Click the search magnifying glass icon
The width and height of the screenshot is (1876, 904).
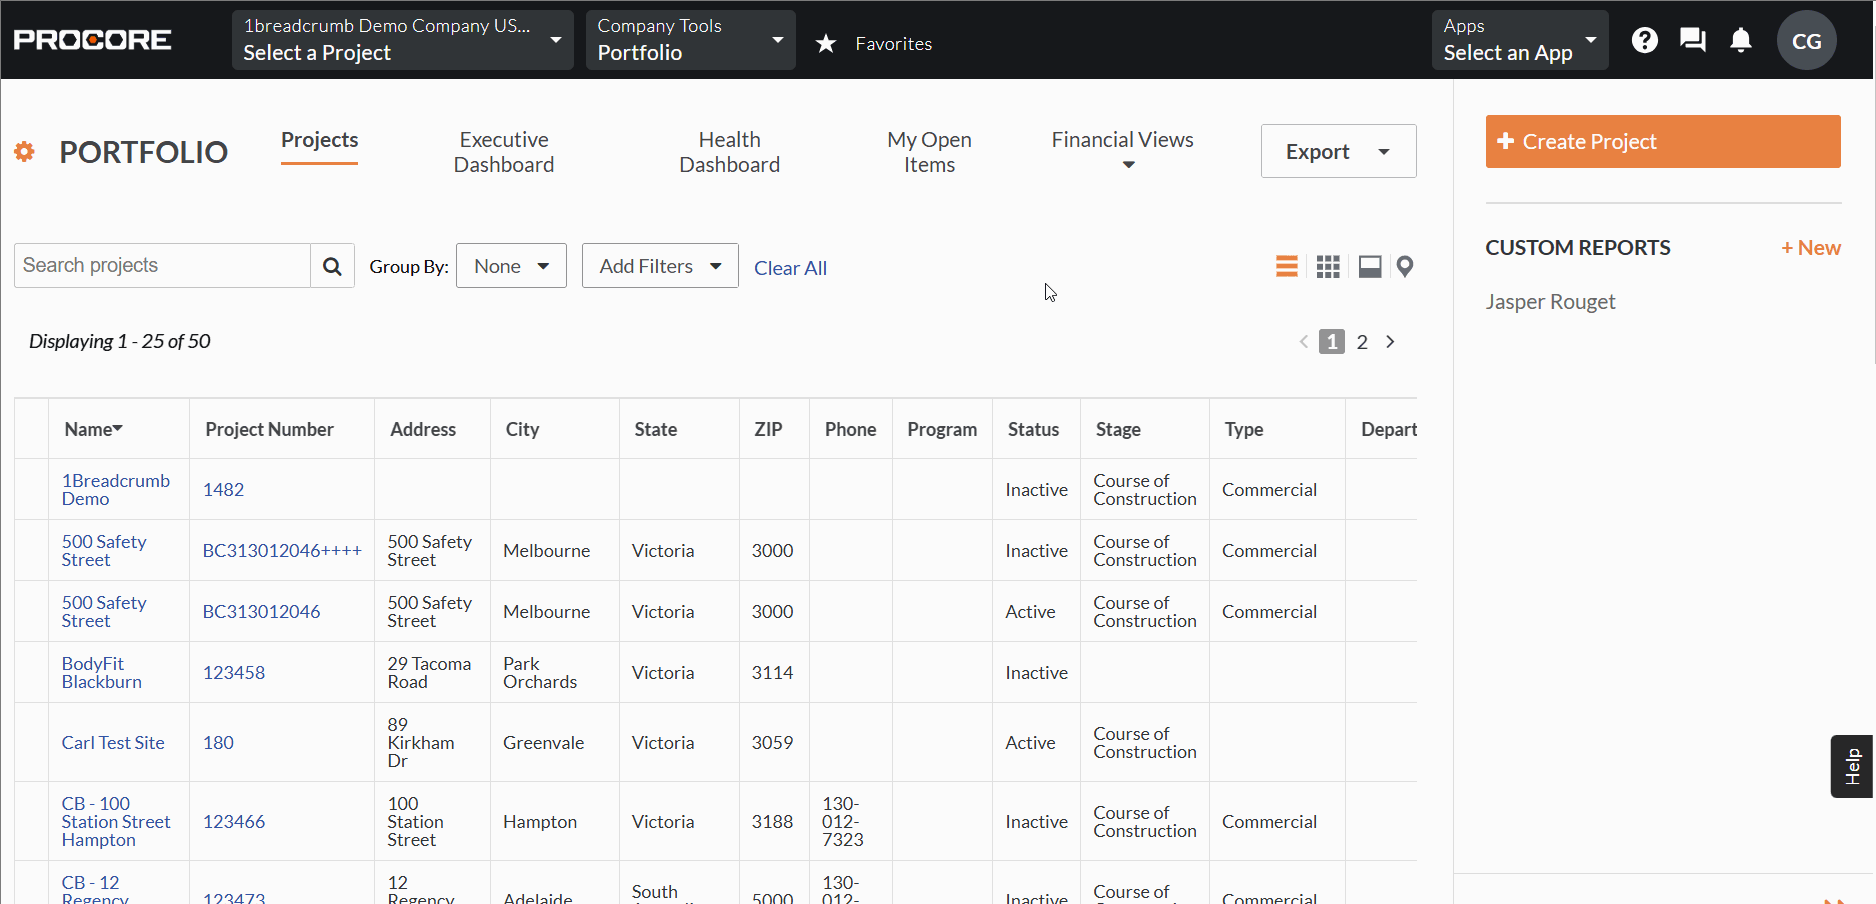(x=332, y=265)
